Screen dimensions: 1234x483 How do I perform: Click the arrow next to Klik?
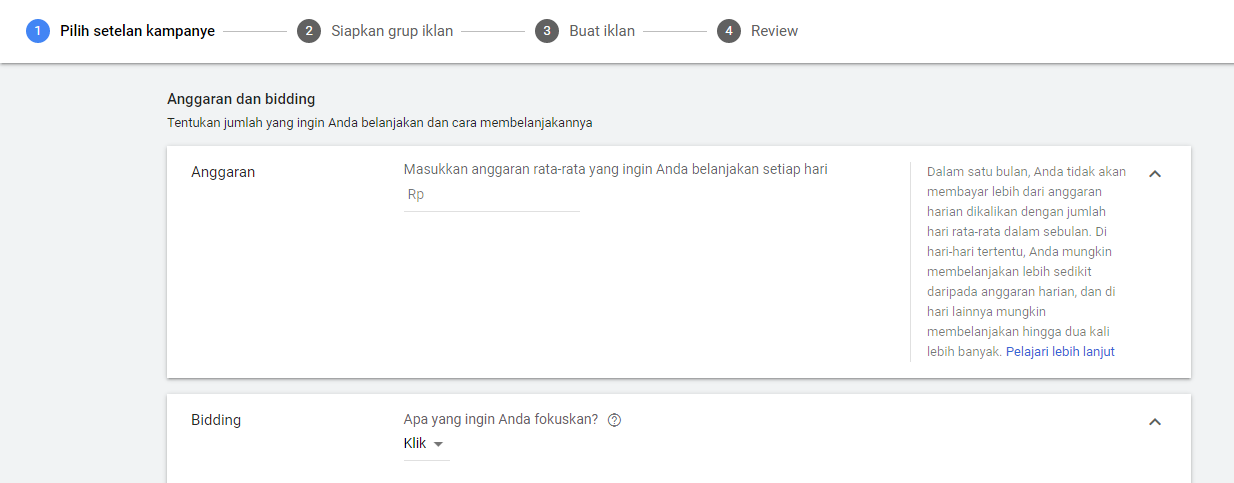438,444
